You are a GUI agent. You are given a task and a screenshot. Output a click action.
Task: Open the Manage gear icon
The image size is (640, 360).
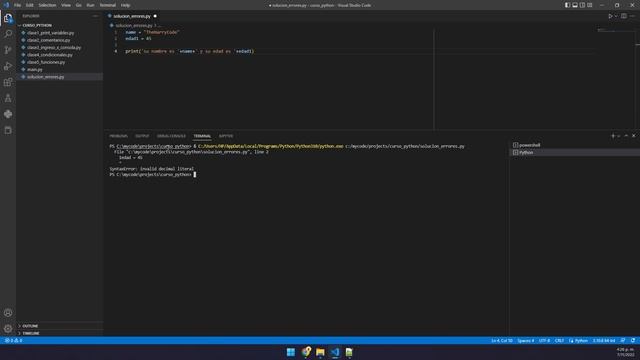click(8, 329)
